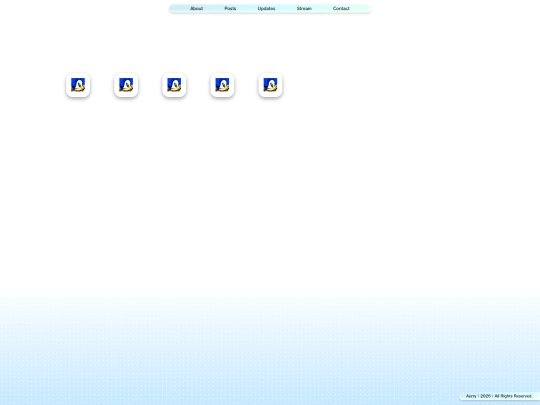This screenshot has height=405, width=540.
Task: Click the middle, third Sonic icon
Action: [174, 85]
